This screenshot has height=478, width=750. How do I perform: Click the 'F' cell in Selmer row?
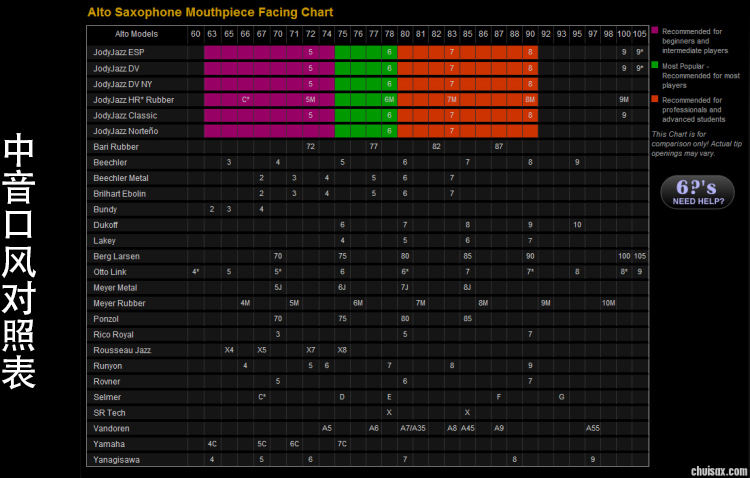point(499,397)
